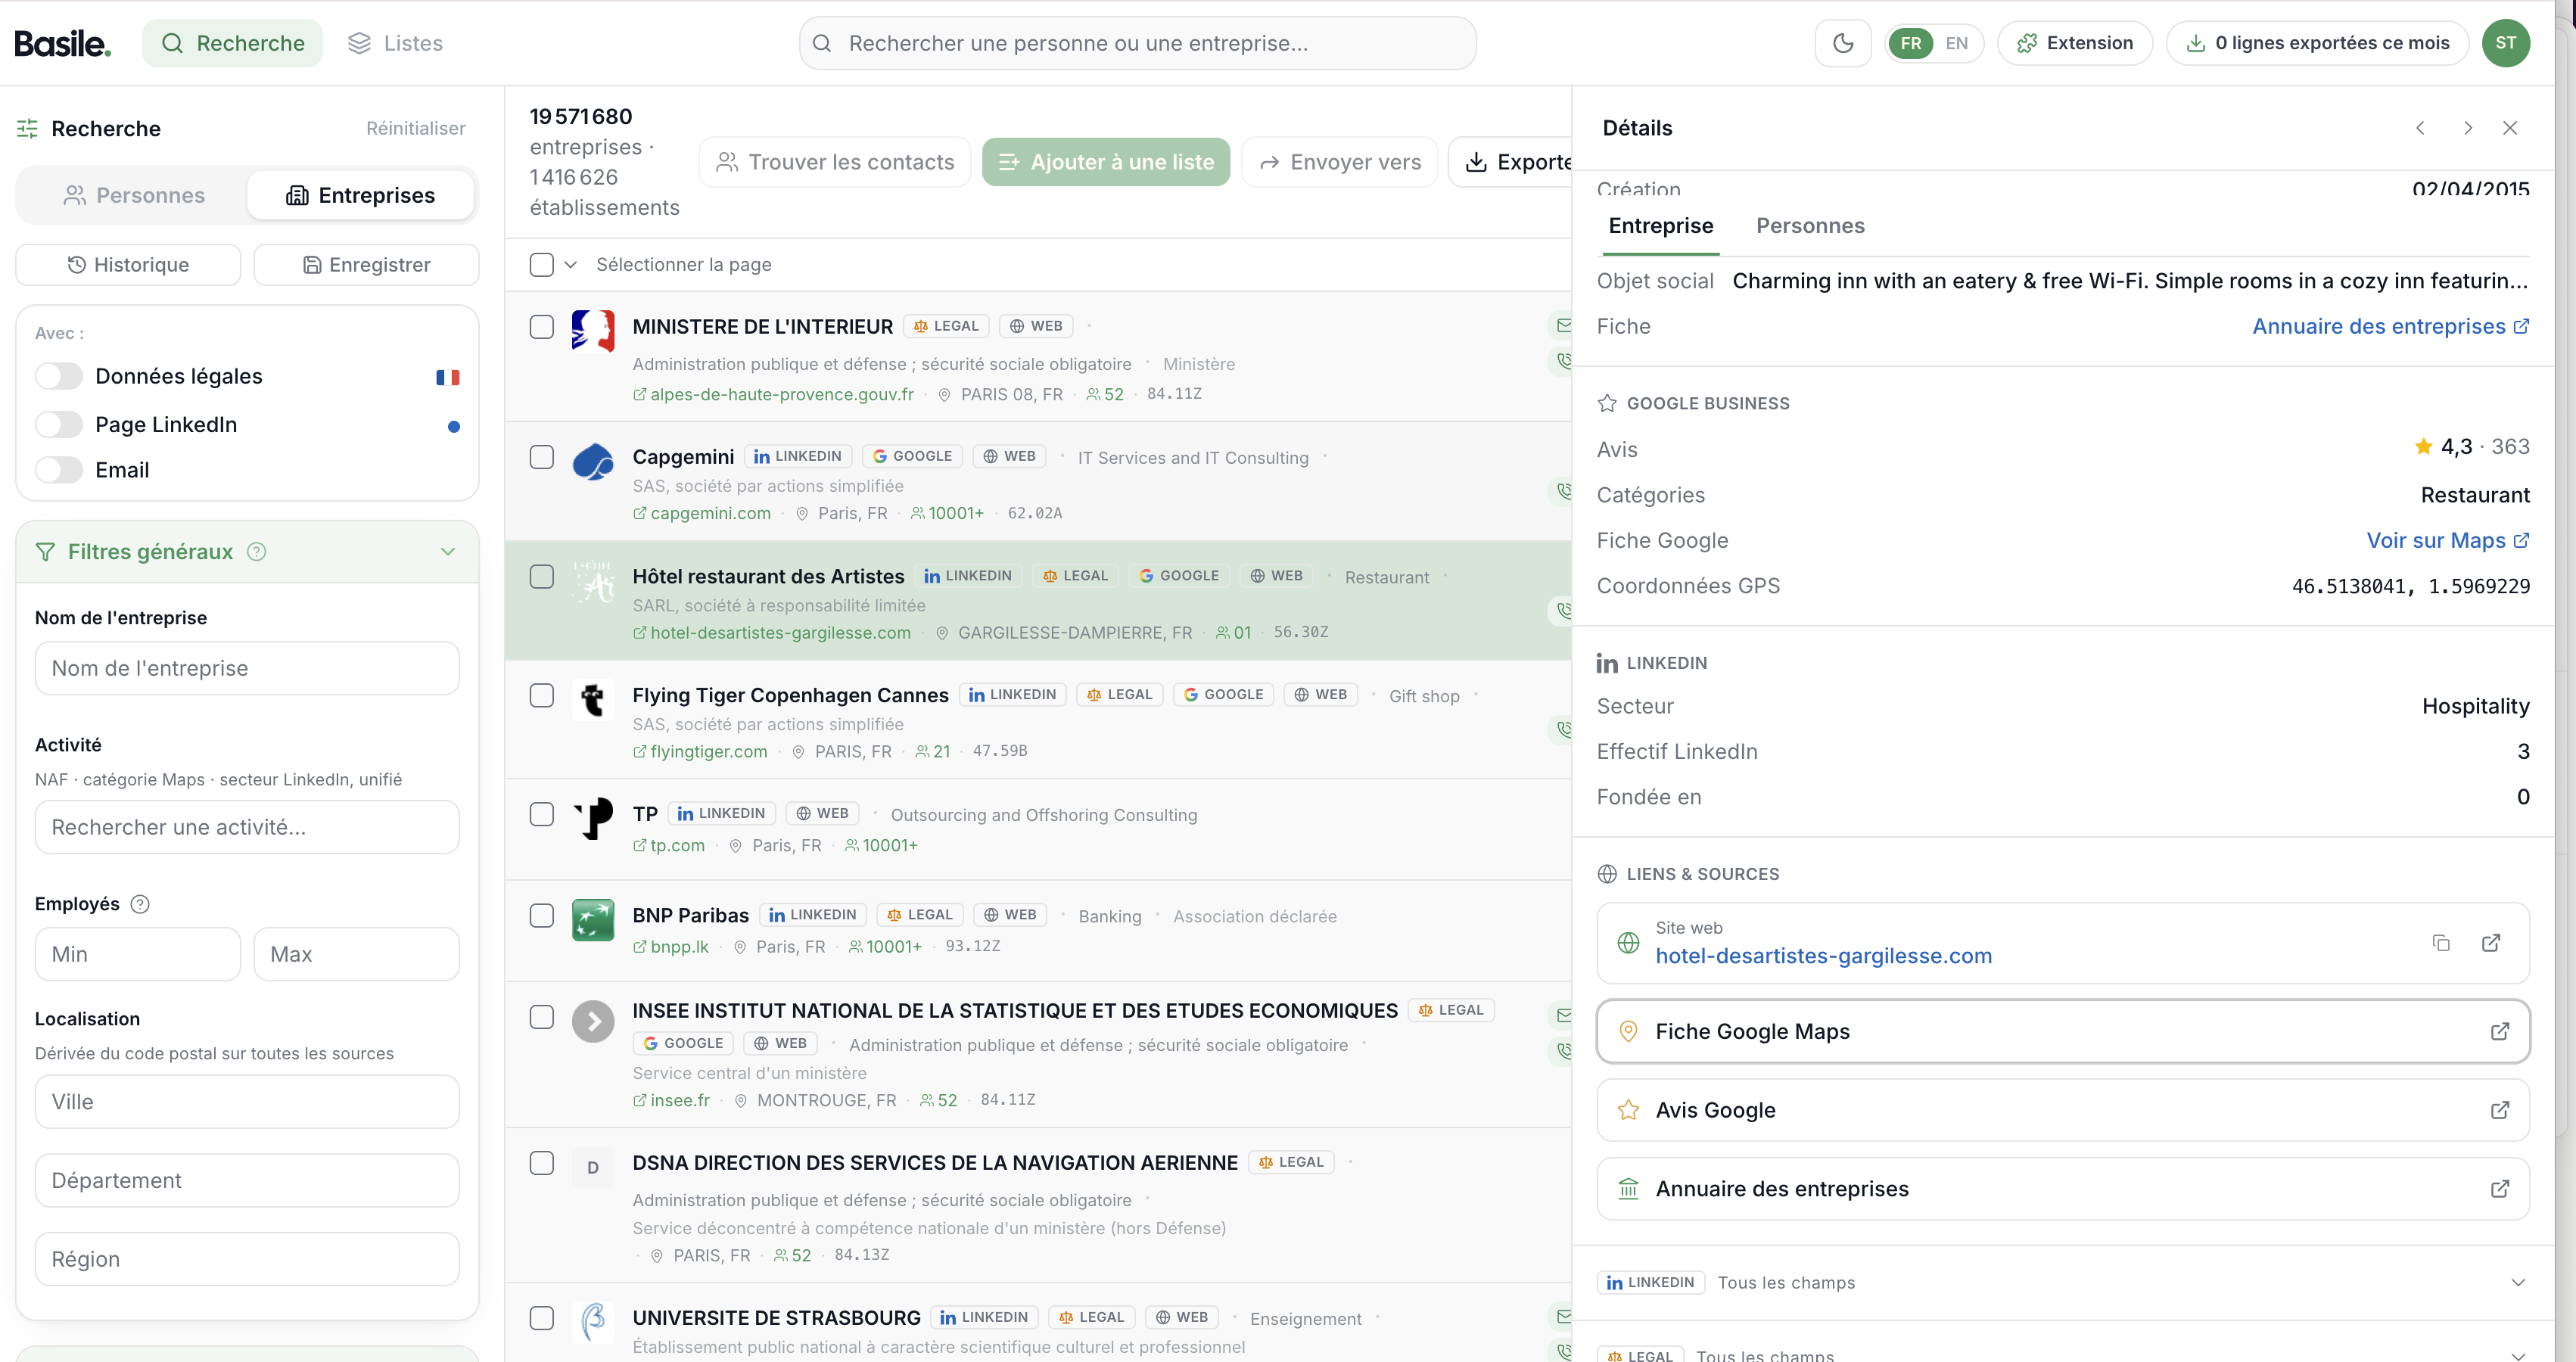Viewport: 2576px width, 1362px height.
Task: Click the Flying Tiger Copenhagen logo
Action: 593,699
